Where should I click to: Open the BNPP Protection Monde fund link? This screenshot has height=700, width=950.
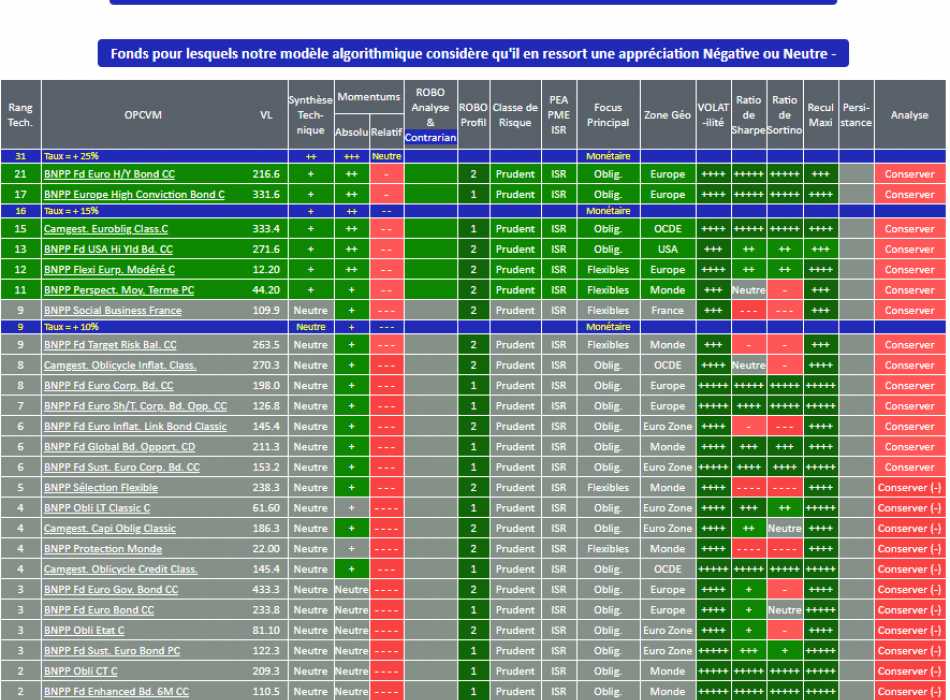coord(102,549)
